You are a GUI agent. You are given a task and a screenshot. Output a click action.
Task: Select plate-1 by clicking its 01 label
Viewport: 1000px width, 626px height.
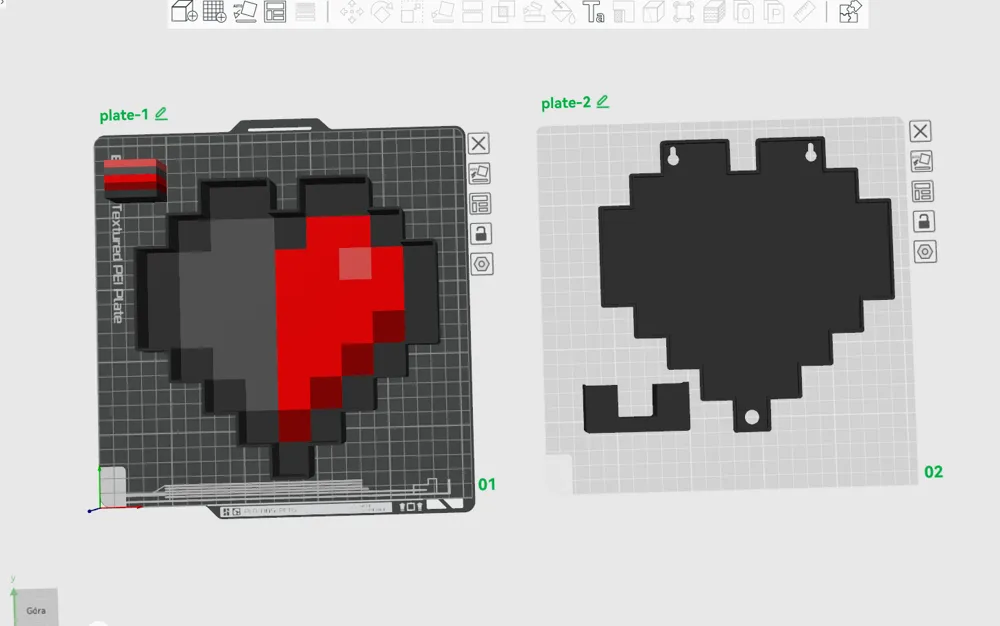[487, 484]
